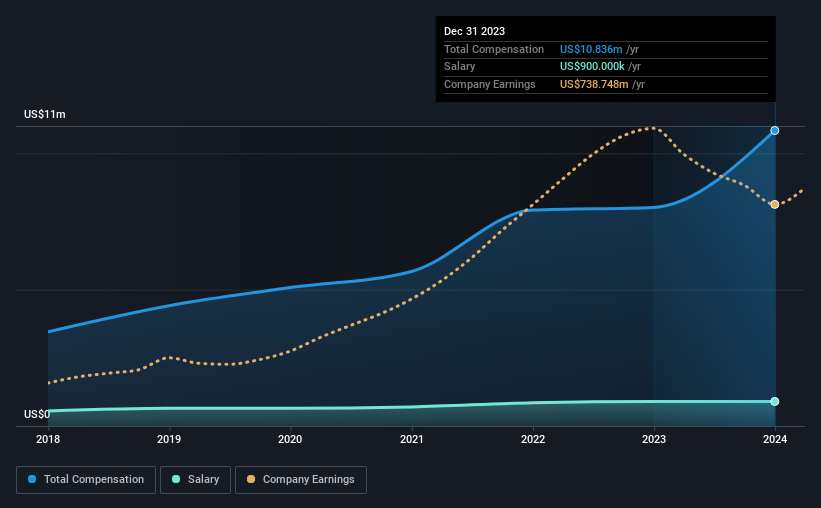Click the teal dot in Salary legend
Image resolution: width=821 pixels, height=508 pixels.
click(x=176, y=479)
